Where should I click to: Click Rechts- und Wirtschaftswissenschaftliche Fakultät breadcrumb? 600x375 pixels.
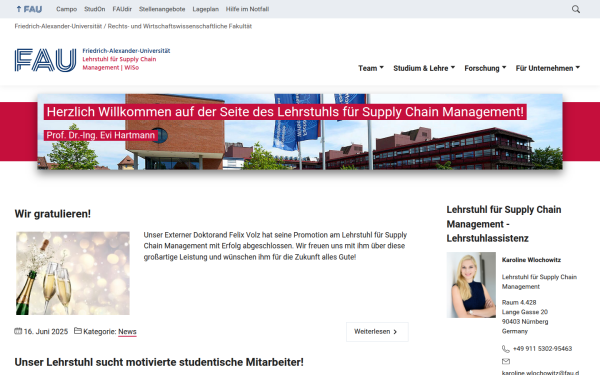(x=180, y=26)
